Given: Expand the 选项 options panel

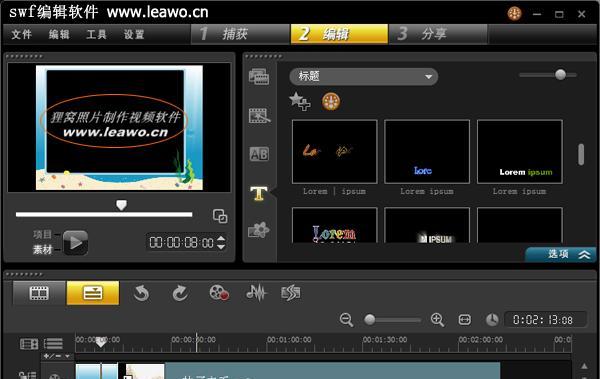Looking at the screenshot, I should click(561, 254).
